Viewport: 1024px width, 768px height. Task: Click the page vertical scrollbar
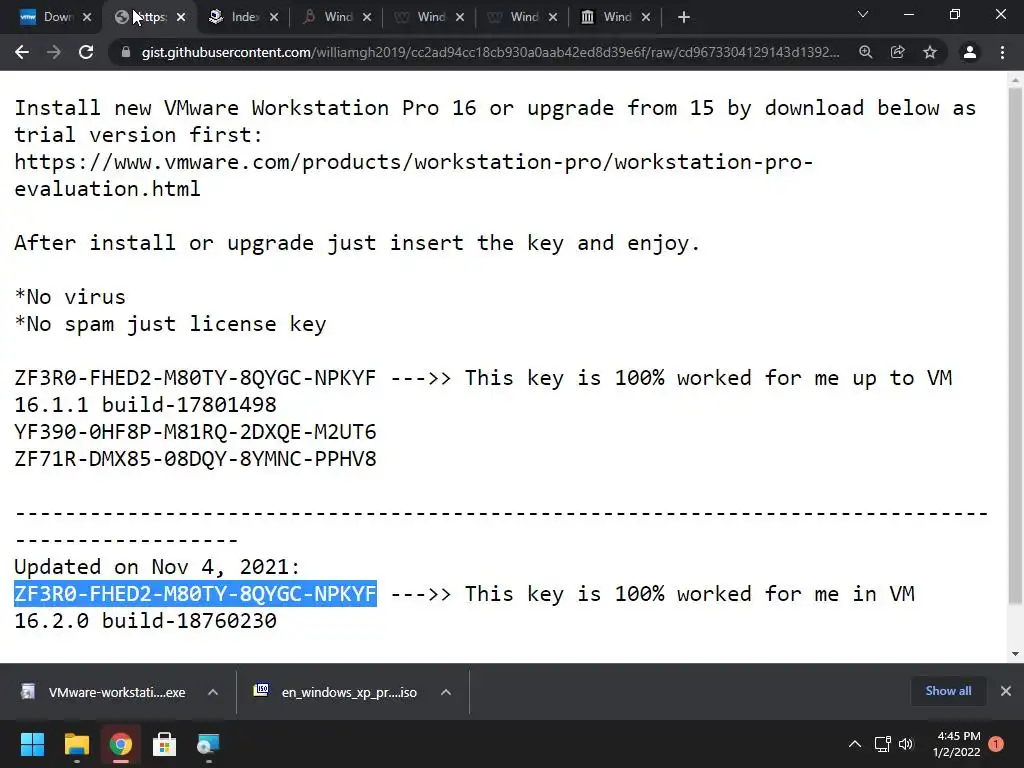(1015, 346)
